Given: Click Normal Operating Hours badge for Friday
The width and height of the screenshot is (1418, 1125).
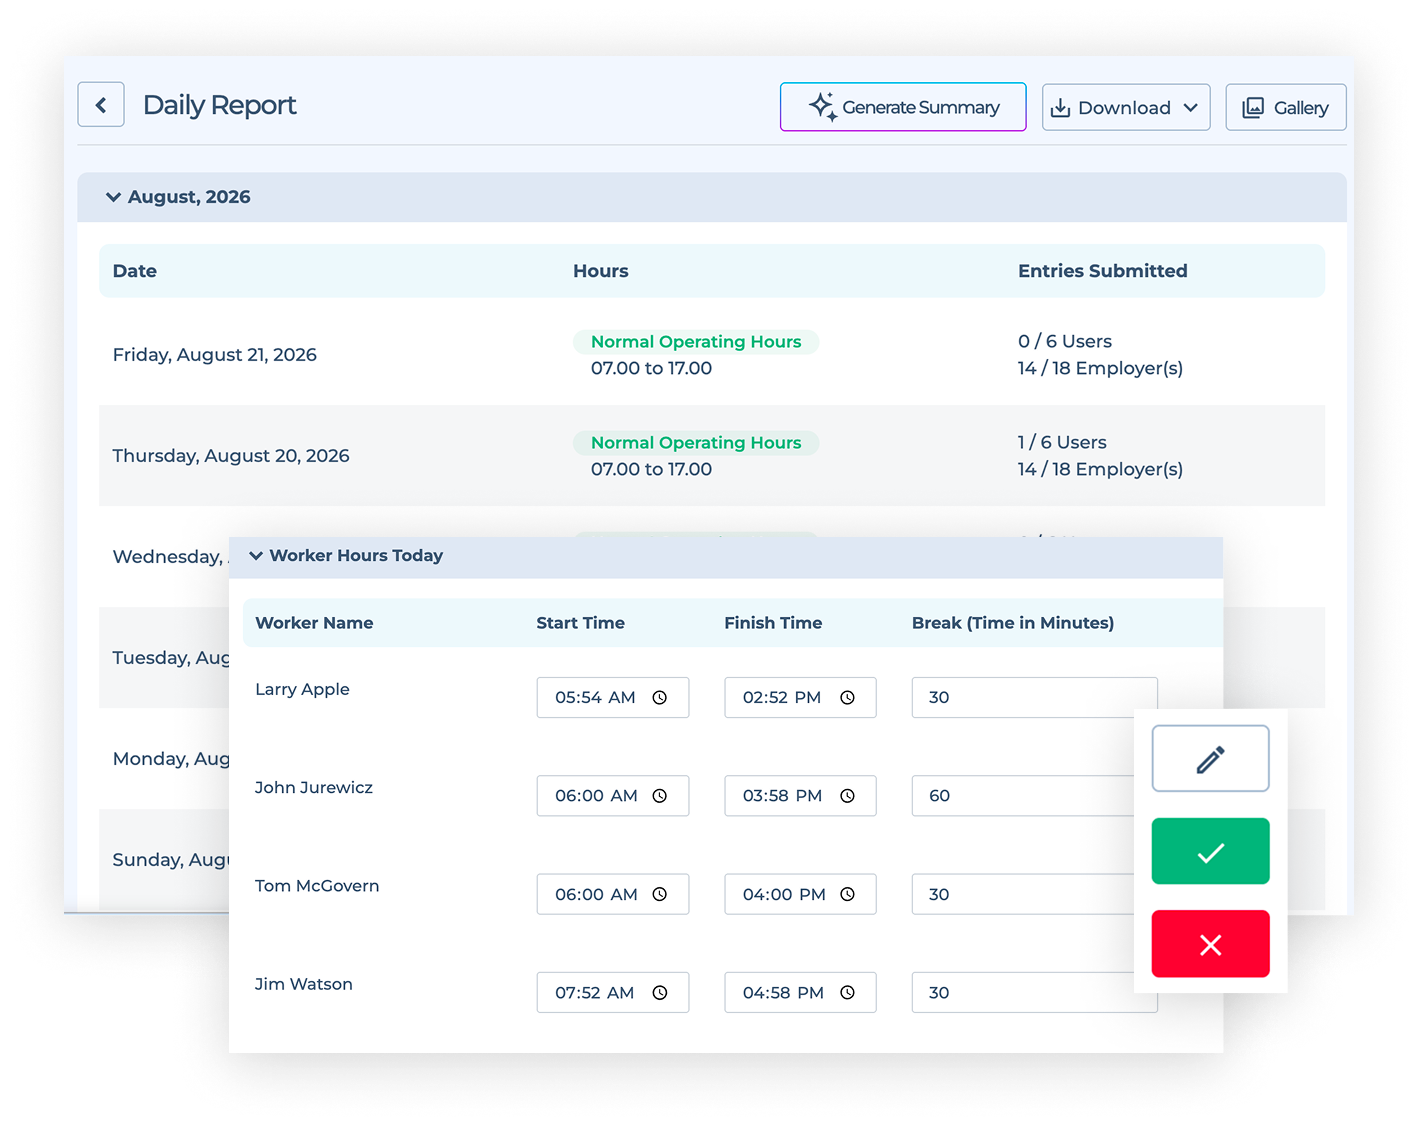Looking at the screenshot, I should coord(696,342).
